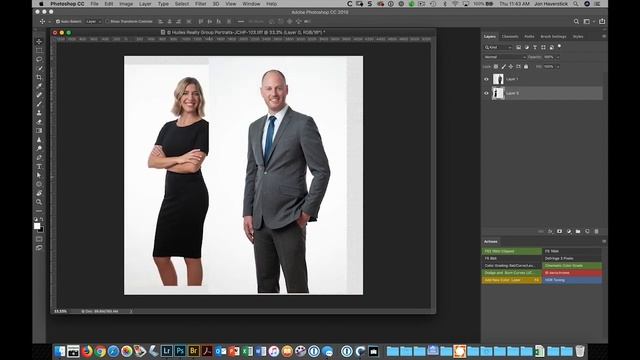640x360 pixels.
Task: Select the Gradient tool
Action: click(x=39, y=131)
